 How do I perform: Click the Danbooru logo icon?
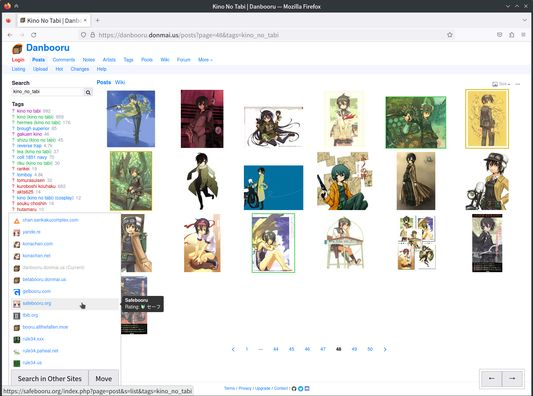coord(17,49)
